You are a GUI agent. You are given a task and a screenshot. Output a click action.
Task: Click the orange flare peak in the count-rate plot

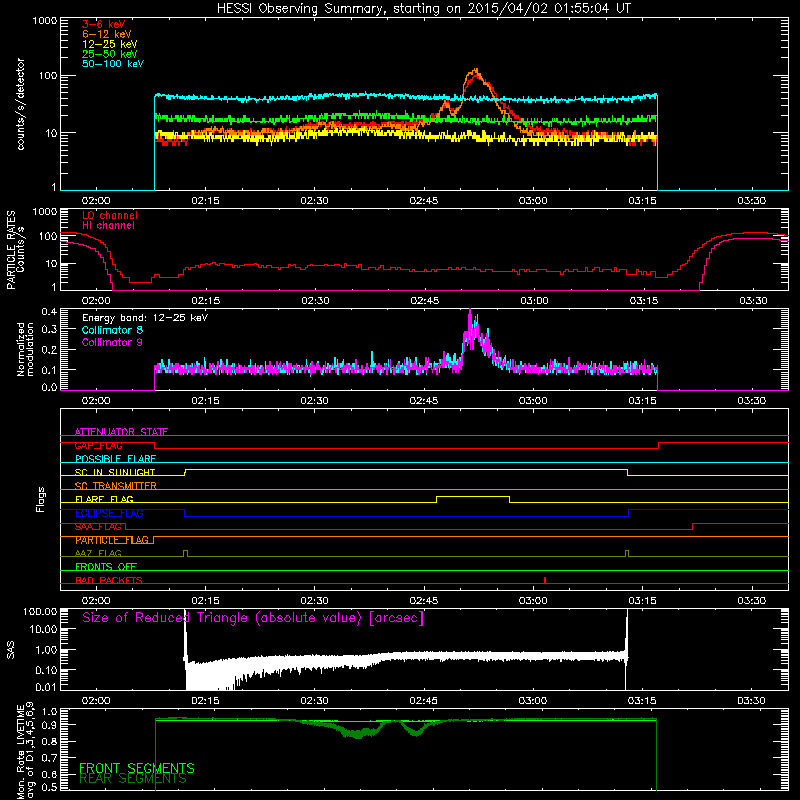pos(476,72)
